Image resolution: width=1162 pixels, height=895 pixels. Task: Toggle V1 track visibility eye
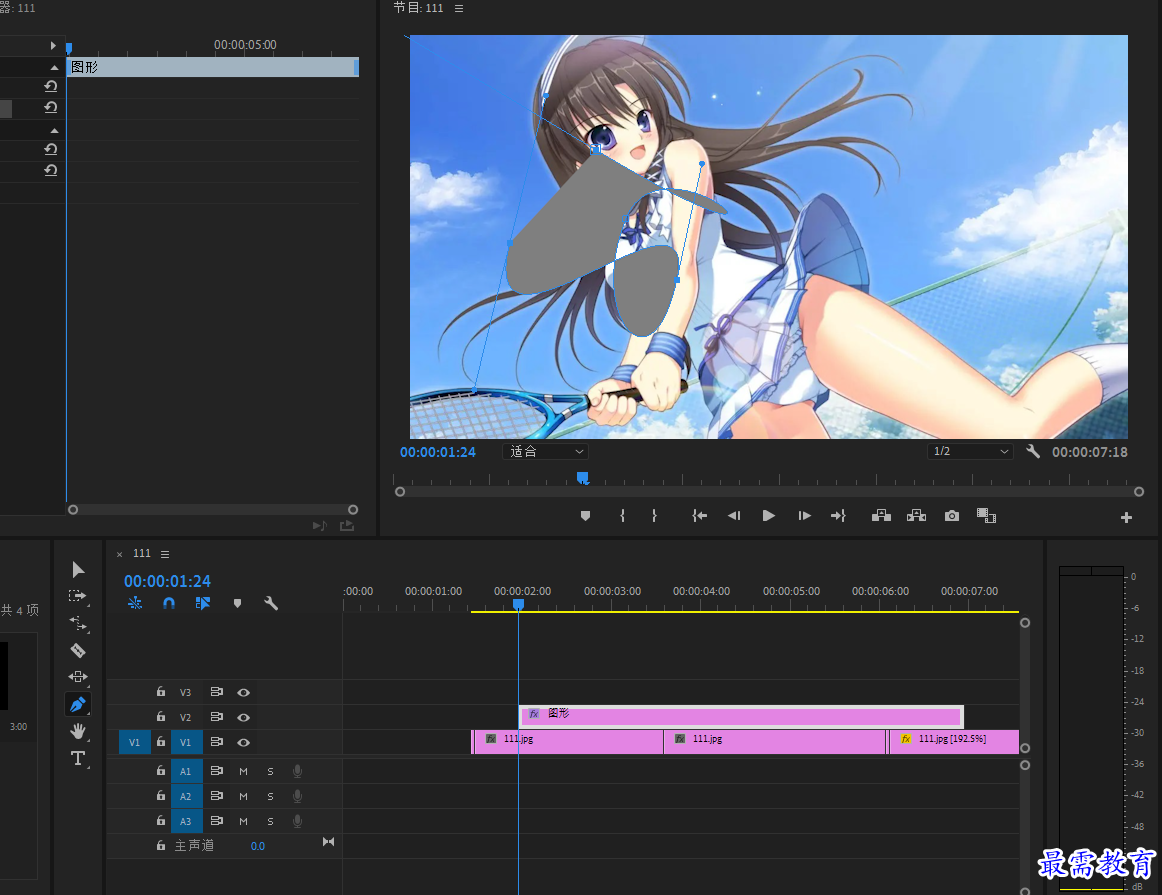243,742
